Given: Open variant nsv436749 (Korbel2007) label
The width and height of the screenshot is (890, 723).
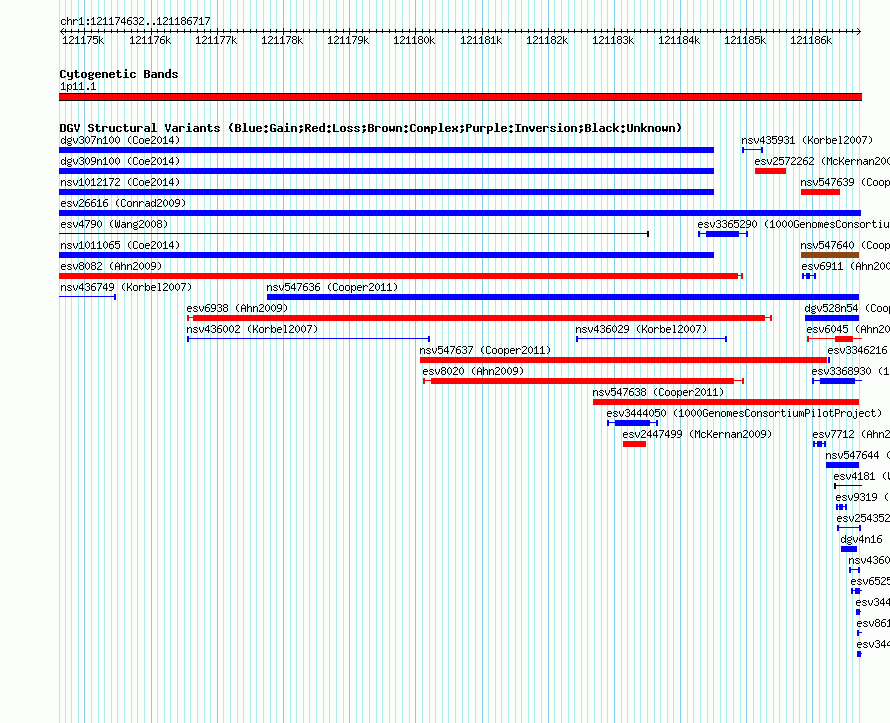Looking at the screenshot, I should click(x=126, y=287).
